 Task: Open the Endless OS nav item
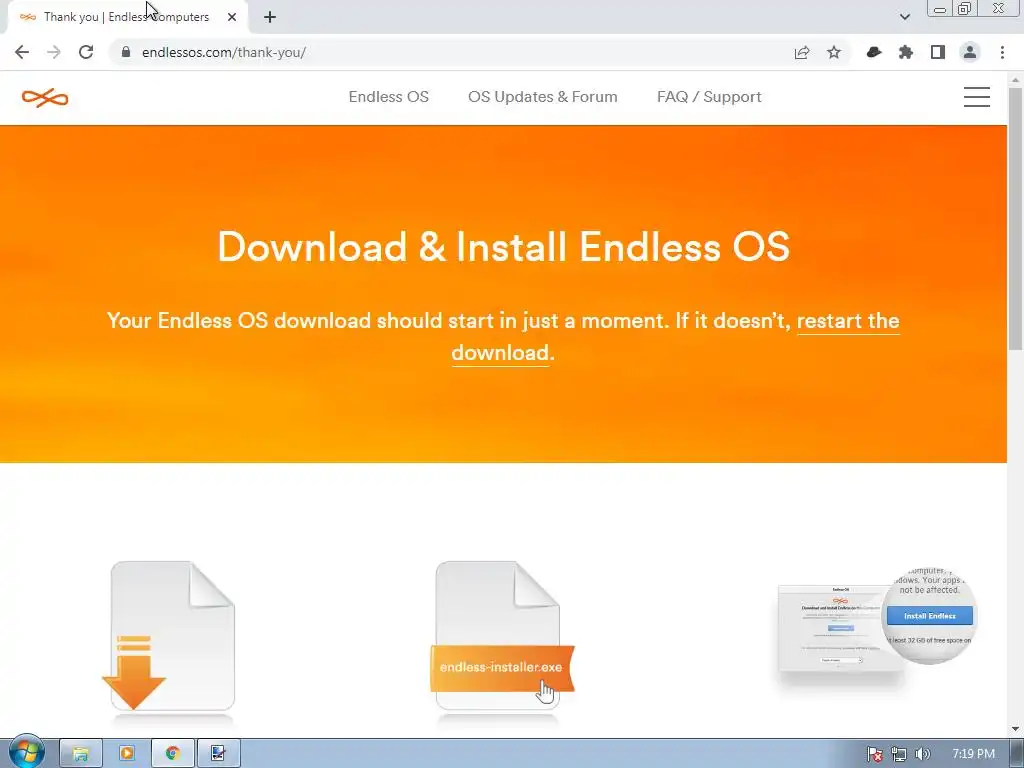tap(389, 97)
